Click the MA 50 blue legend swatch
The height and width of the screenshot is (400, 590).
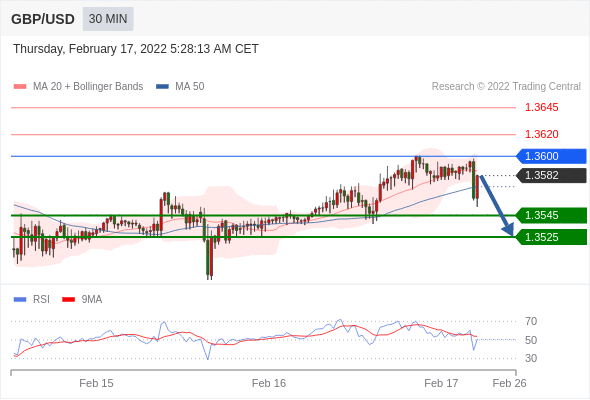[x=162, y=87]
